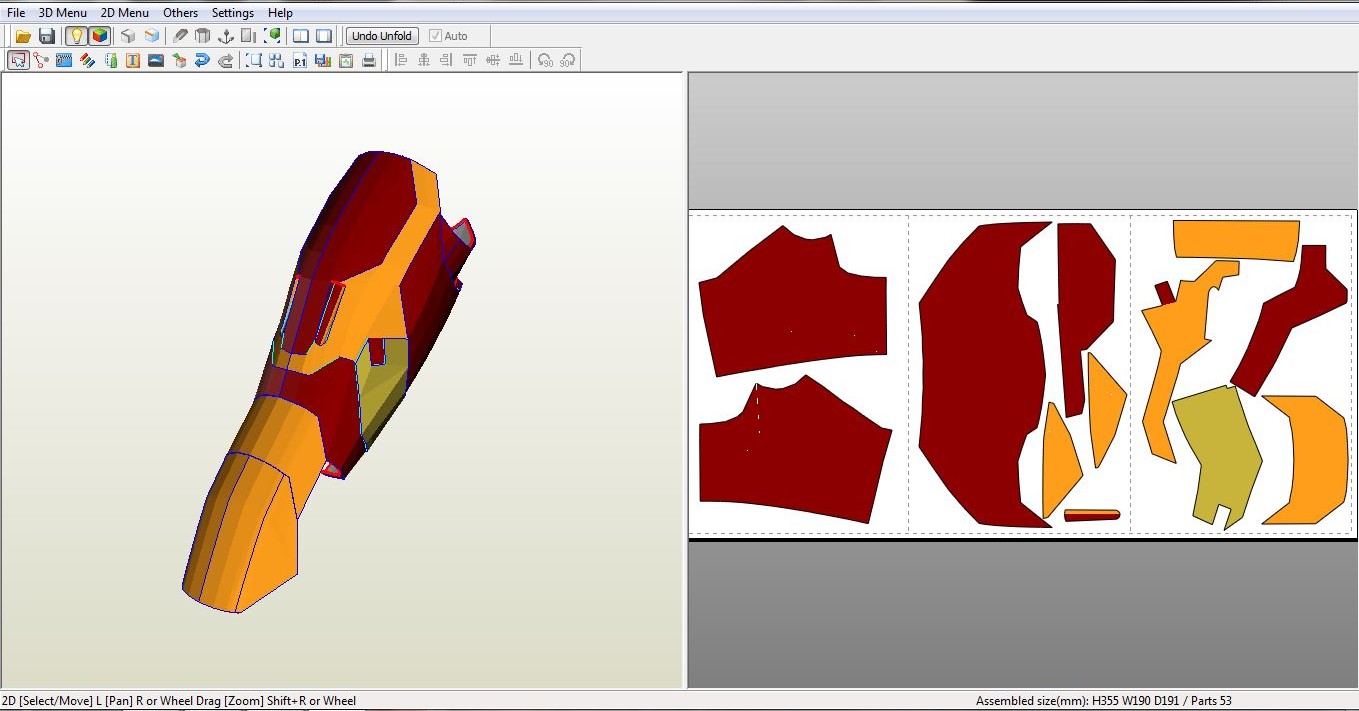
Task: Save the project with the floppy disk icon
Action: 47,36
